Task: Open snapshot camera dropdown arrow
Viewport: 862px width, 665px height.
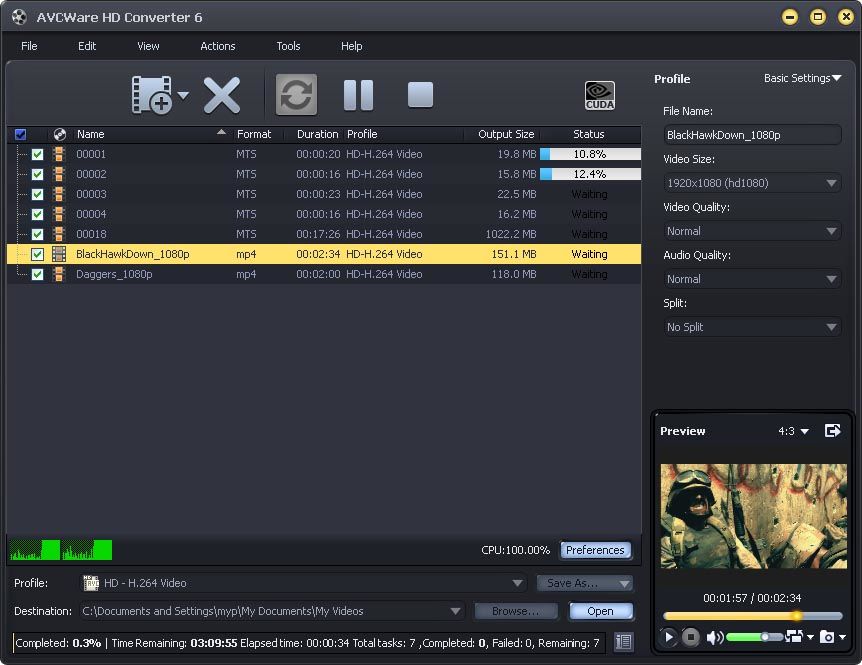Action: [x=843, y=638]
